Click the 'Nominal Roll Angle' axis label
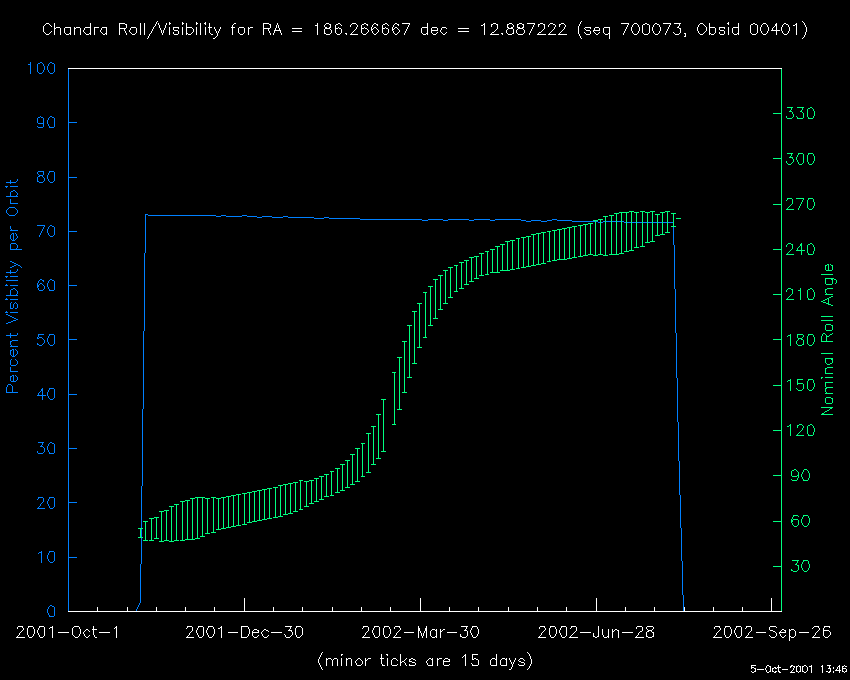 coord(828,340)
